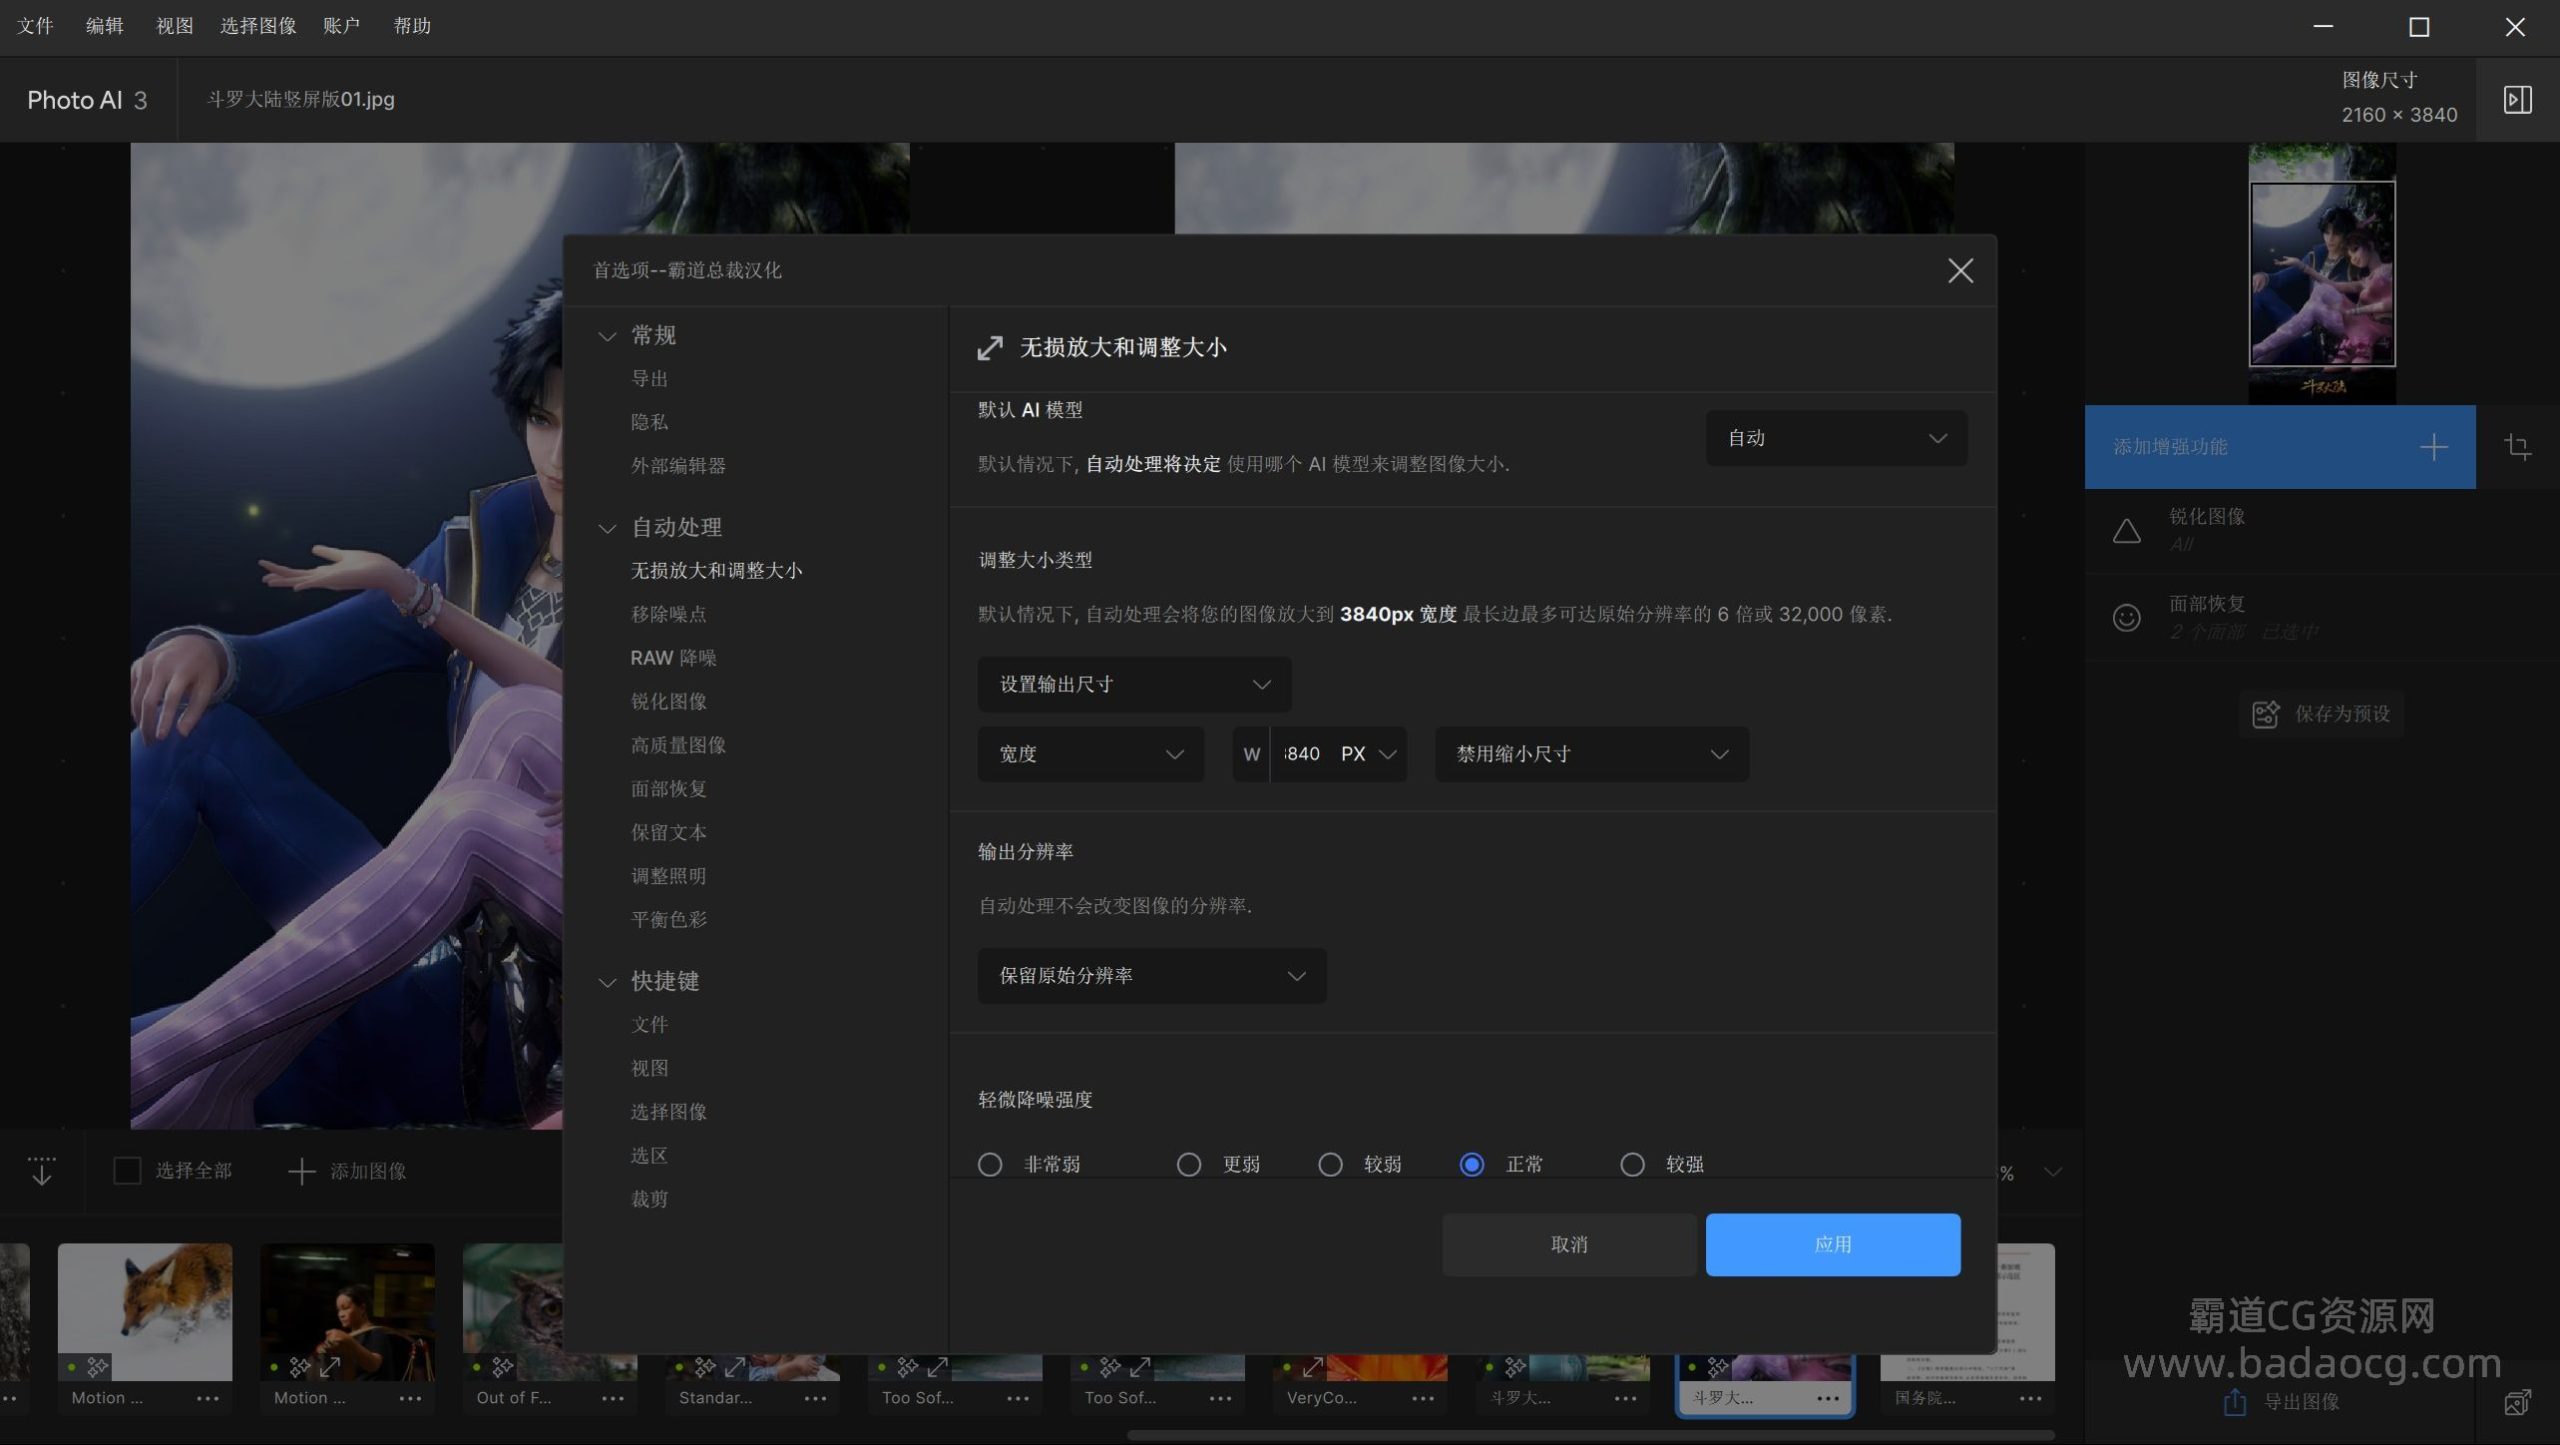Click the navigator preview thumbnail
Screen dimensions: 2560x1445
2322,273
